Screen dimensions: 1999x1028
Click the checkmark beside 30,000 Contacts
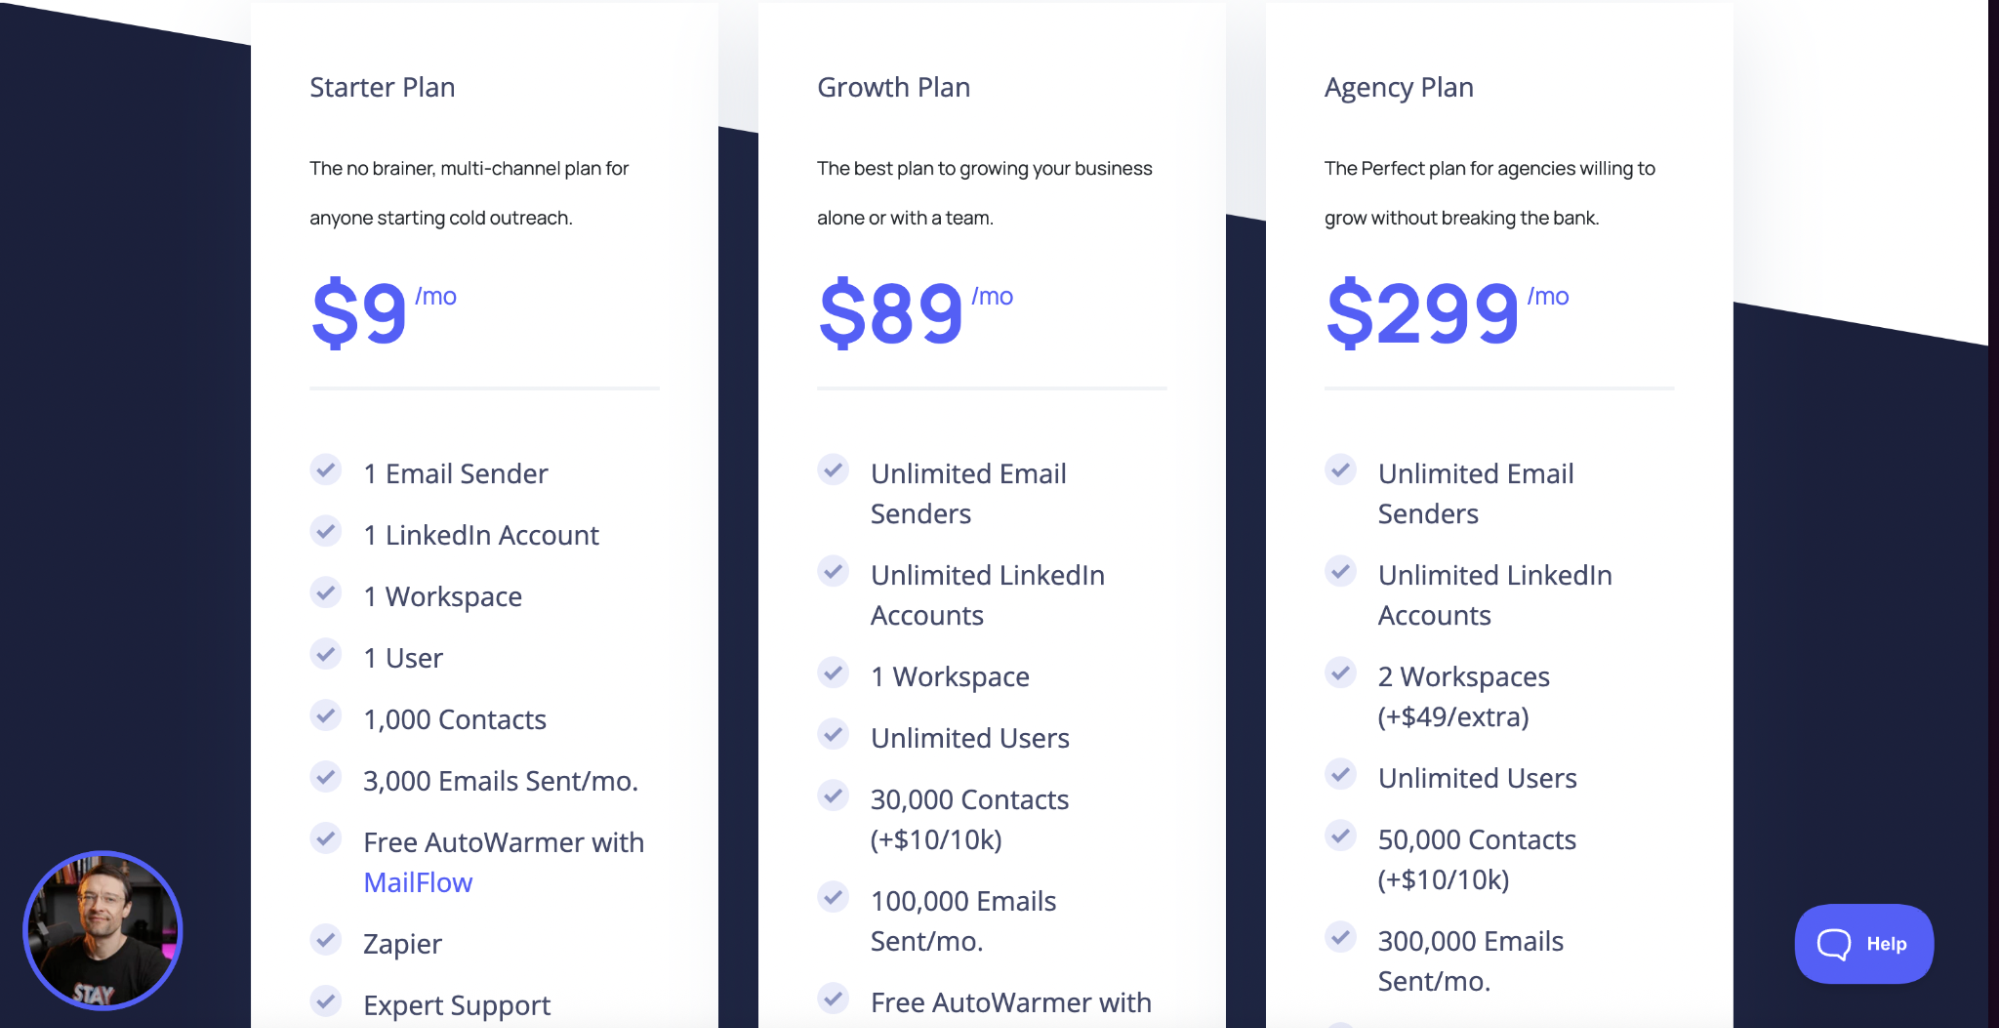click(833, 796)
